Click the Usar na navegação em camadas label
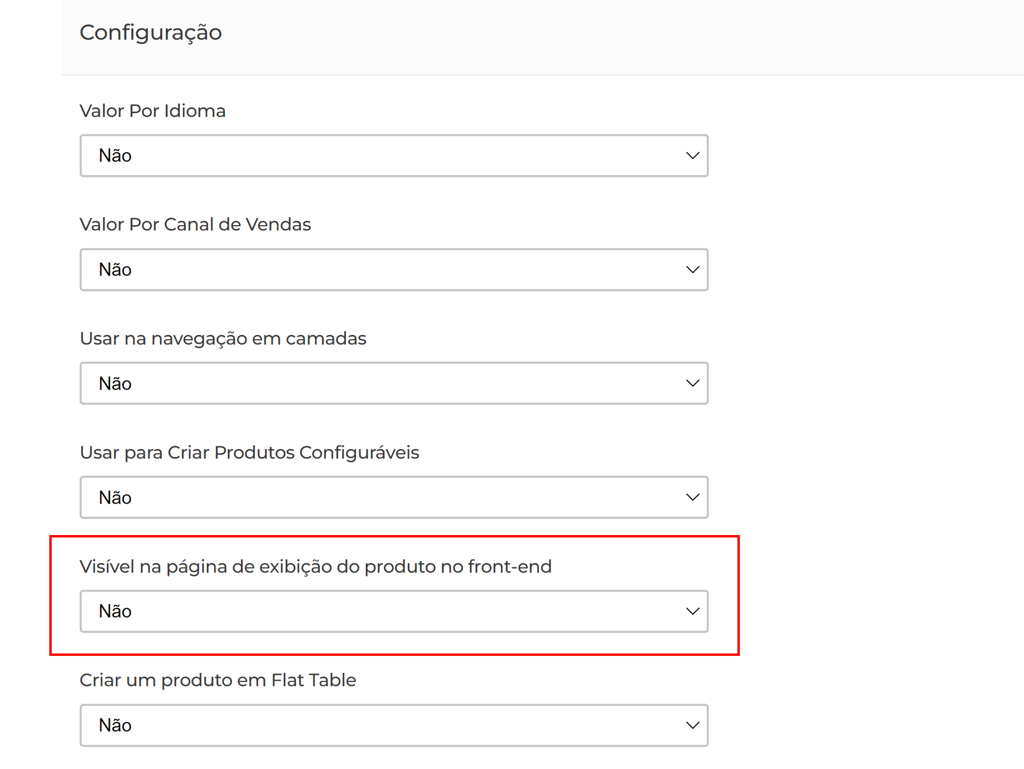This screenshot has height=769, width=1024. tap(223, 339)
